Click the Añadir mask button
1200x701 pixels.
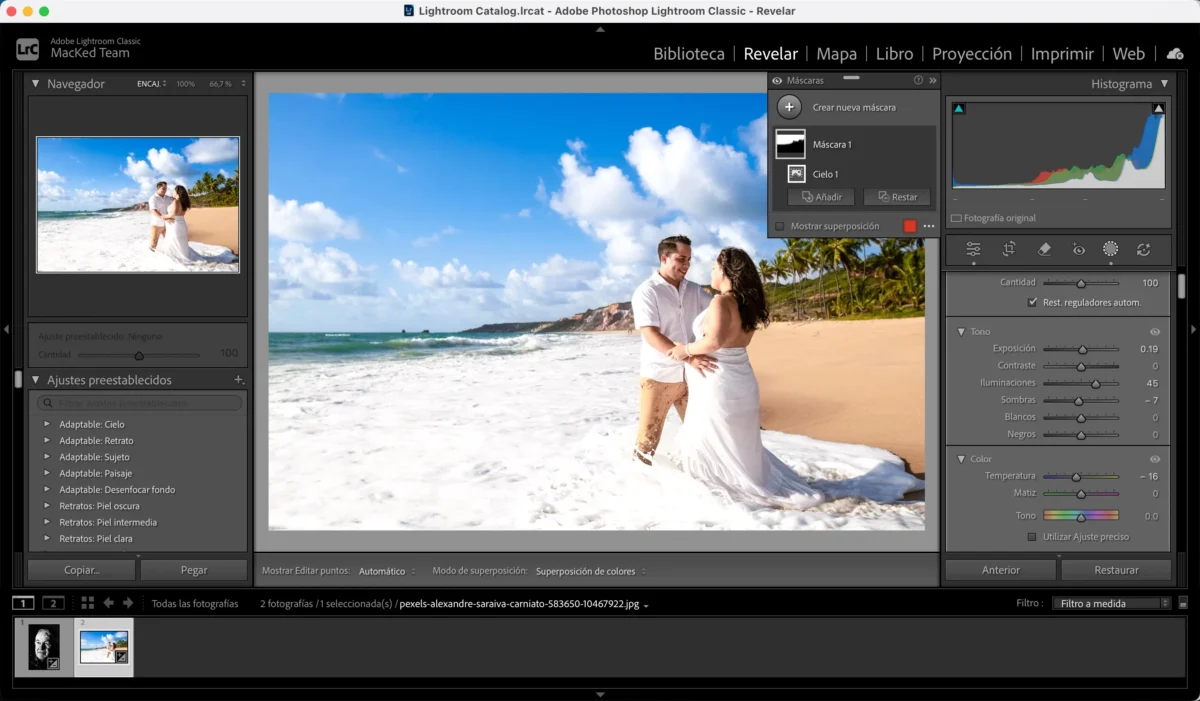point(820,197)
